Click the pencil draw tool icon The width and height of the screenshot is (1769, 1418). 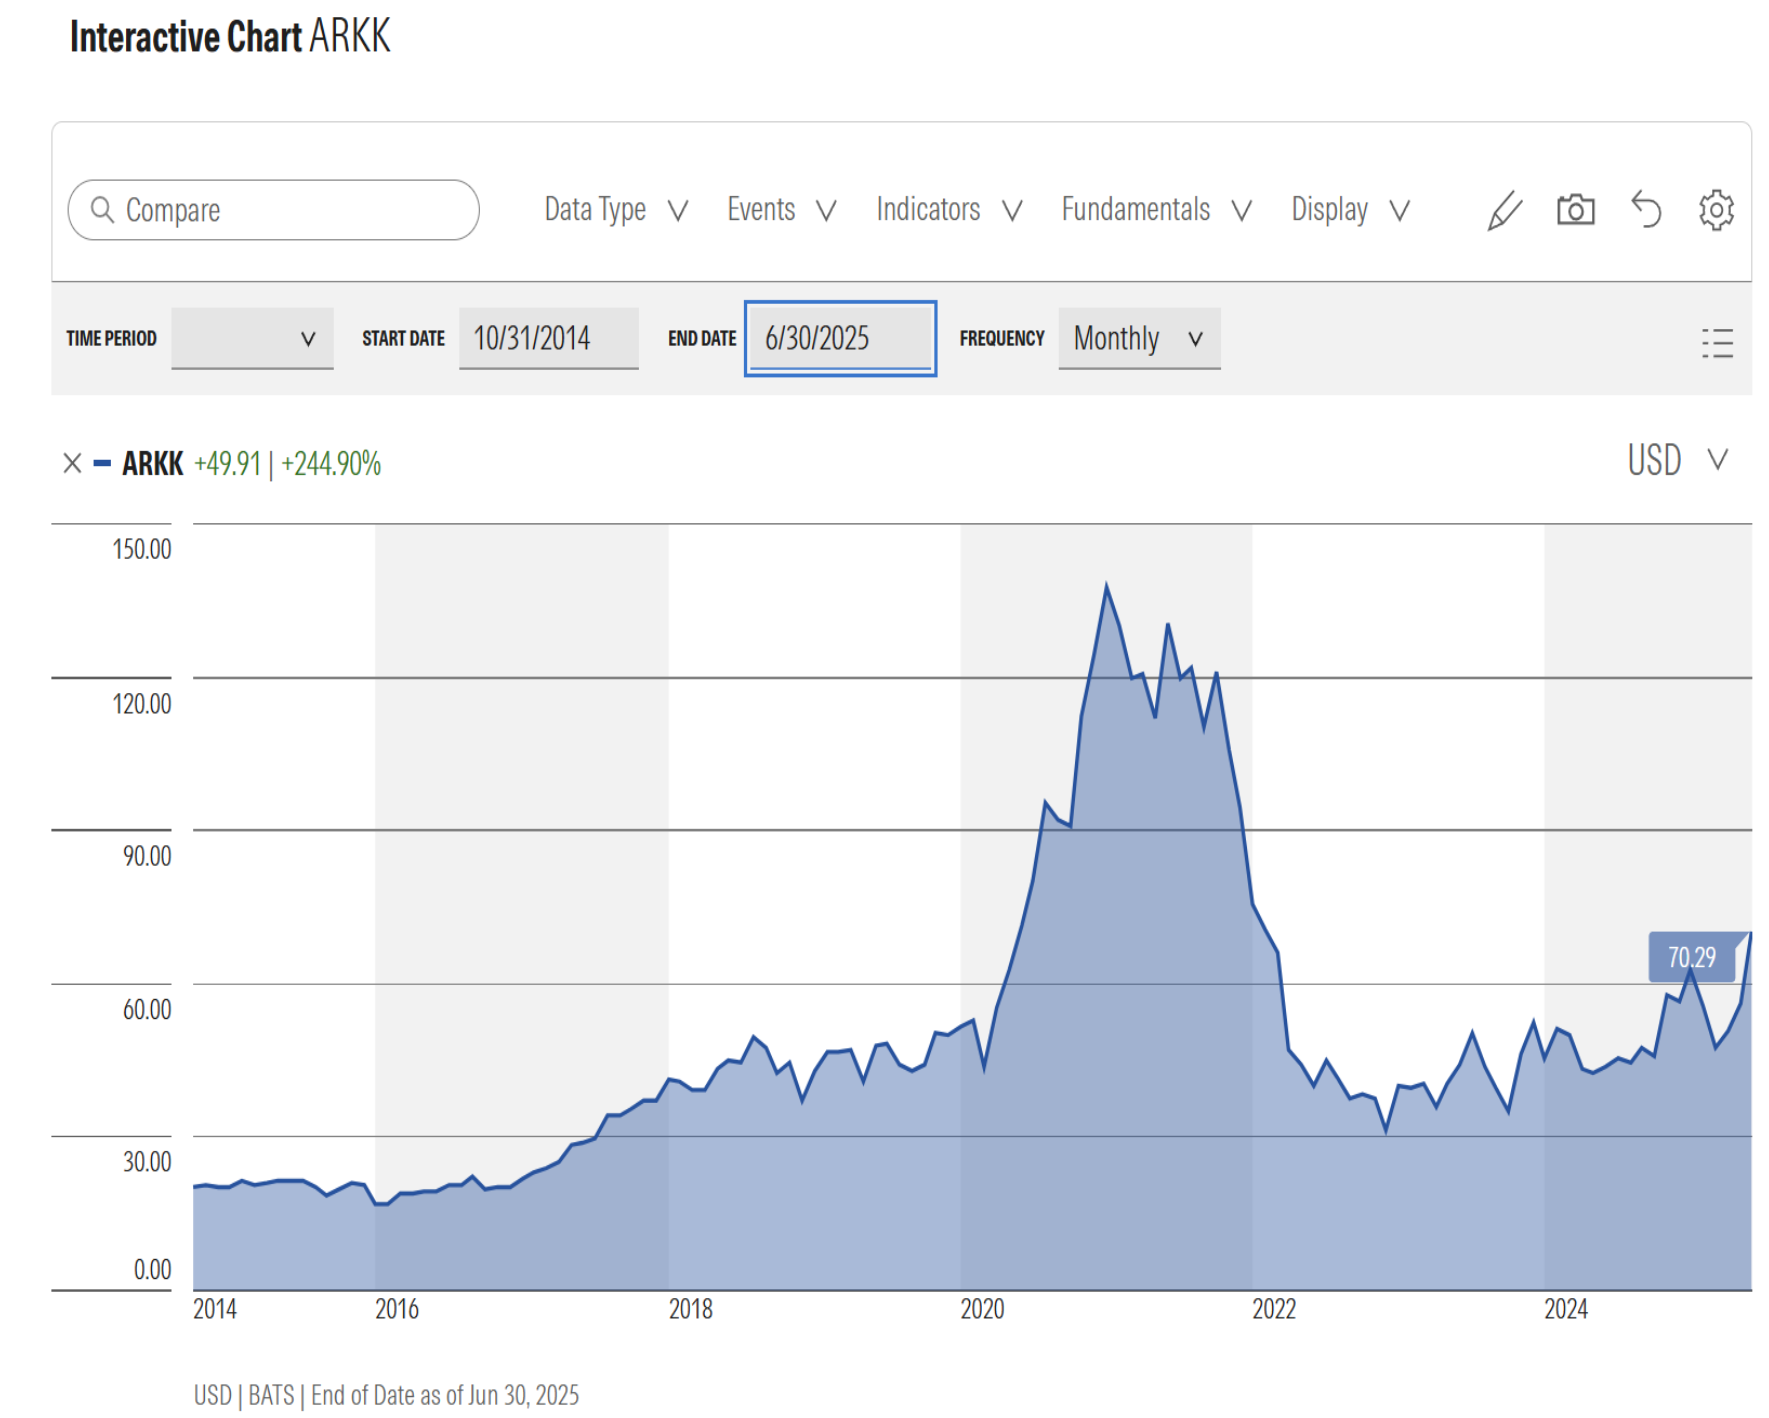point(1503,211)
